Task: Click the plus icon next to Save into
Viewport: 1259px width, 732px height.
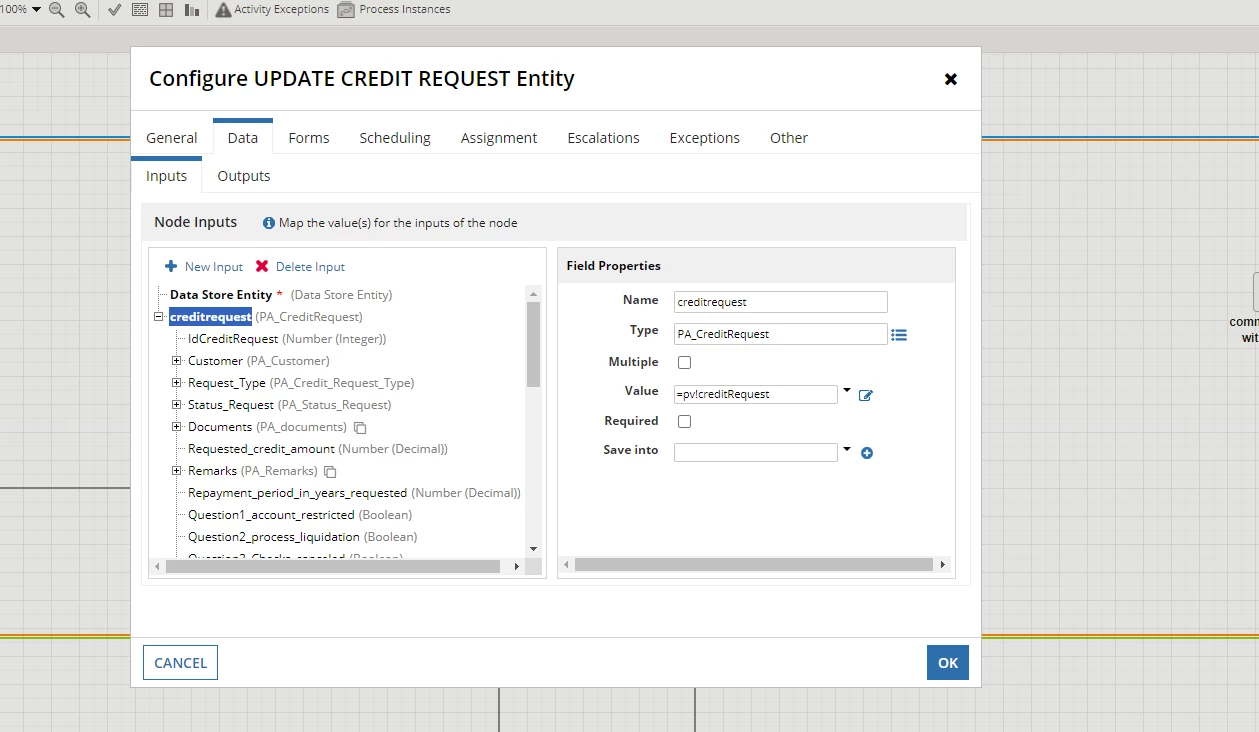Action: point(867,453)
